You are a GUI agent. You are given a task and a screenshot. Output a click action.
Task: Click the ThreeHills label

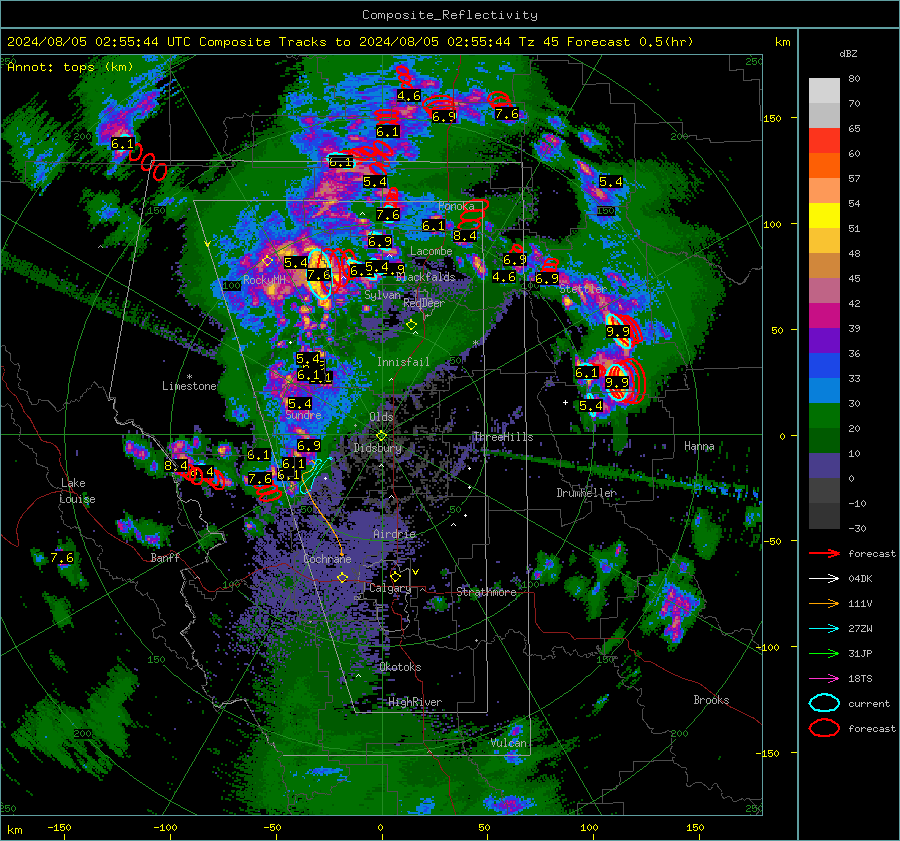503,437
